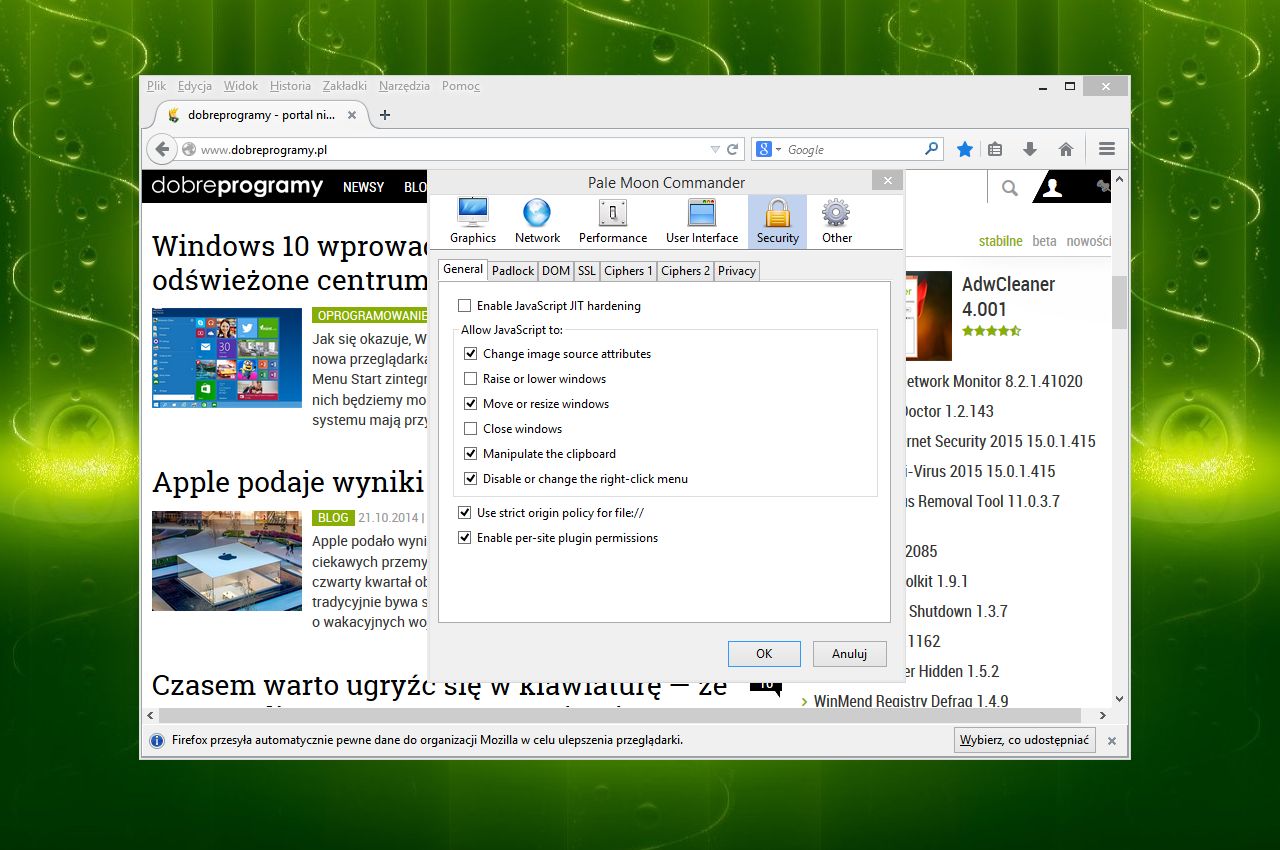The height and width of the screenshot is (850, 1280).
Task: Click the browser back arrow button
Action: 162,149
